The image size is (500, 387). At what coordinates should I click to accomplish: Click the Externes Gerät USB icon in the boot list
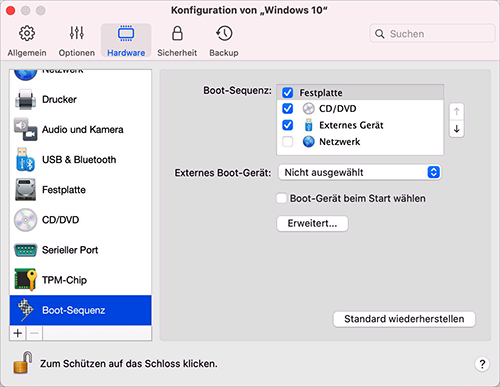click(309, 125)
